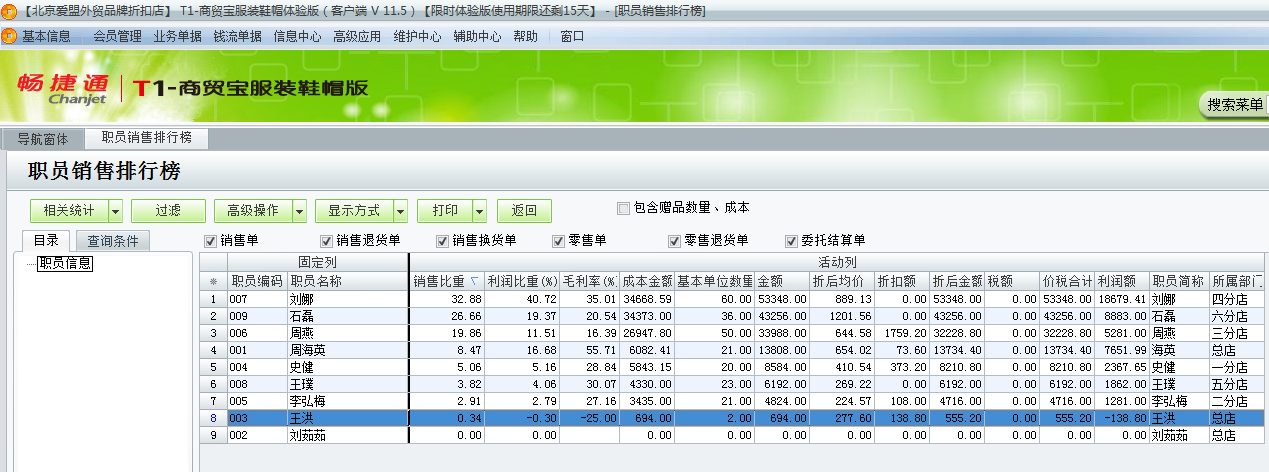Click the 过滤 button

coord(169,211)
